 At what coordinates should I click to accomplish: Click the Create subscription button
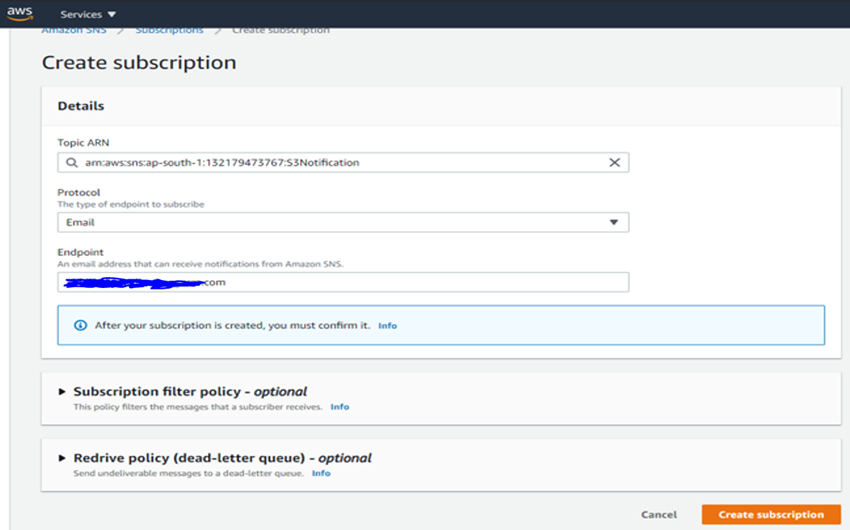click(771, 514)
